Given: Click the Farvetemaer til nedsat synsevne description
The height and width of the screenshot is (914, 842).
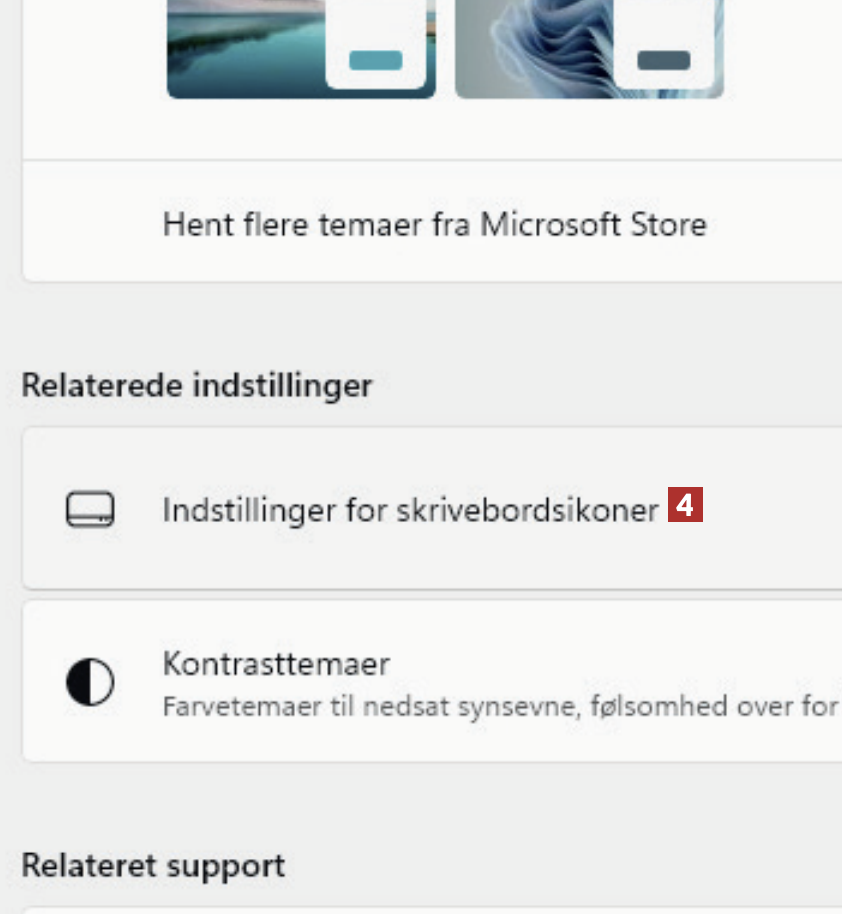Looking at the screenshot, I should point(500,707).
